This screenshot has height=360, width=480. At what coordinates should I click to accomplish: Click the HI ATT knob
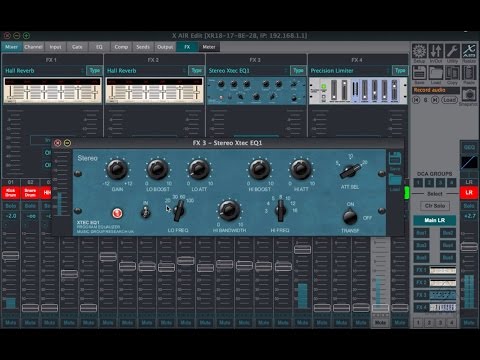pos(301,169)
